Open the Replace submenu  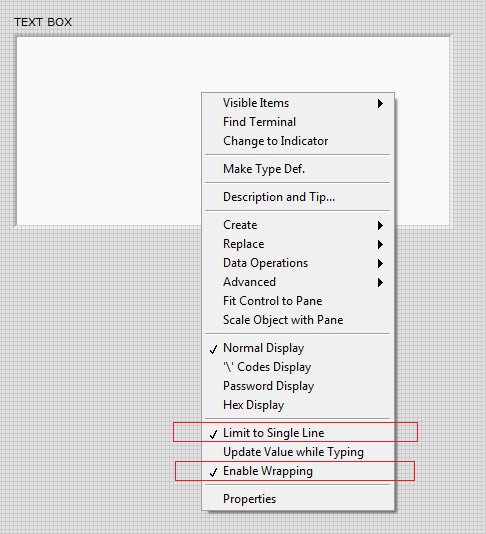click(x=298, y=244)
